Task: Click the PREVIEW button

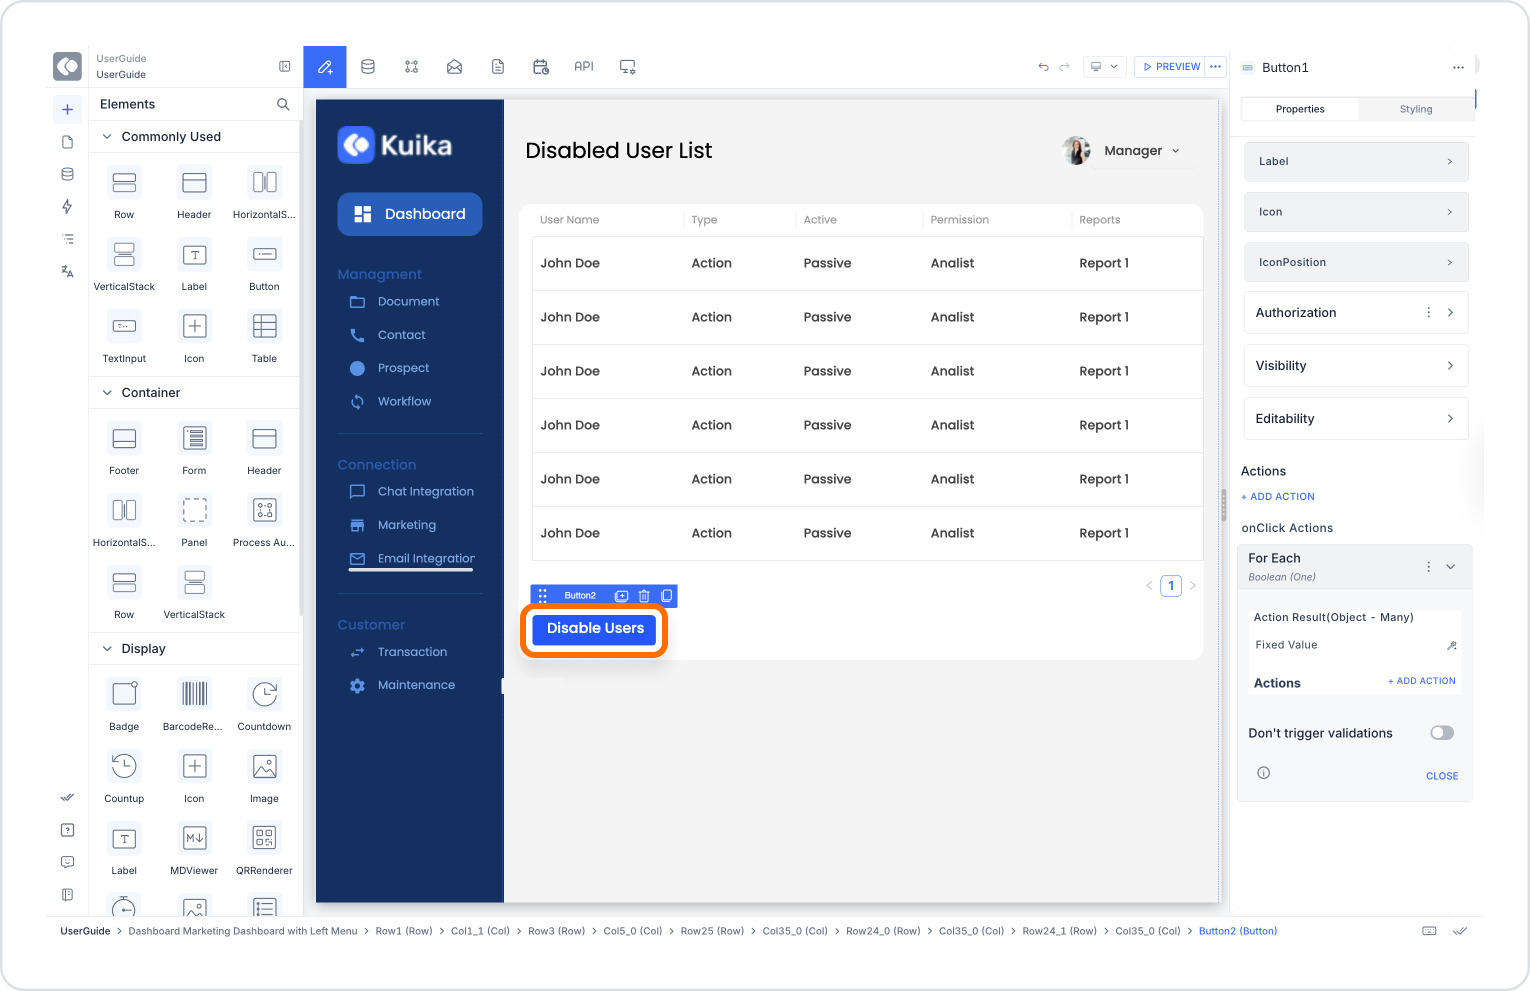Action: (x=1170, y=67)
